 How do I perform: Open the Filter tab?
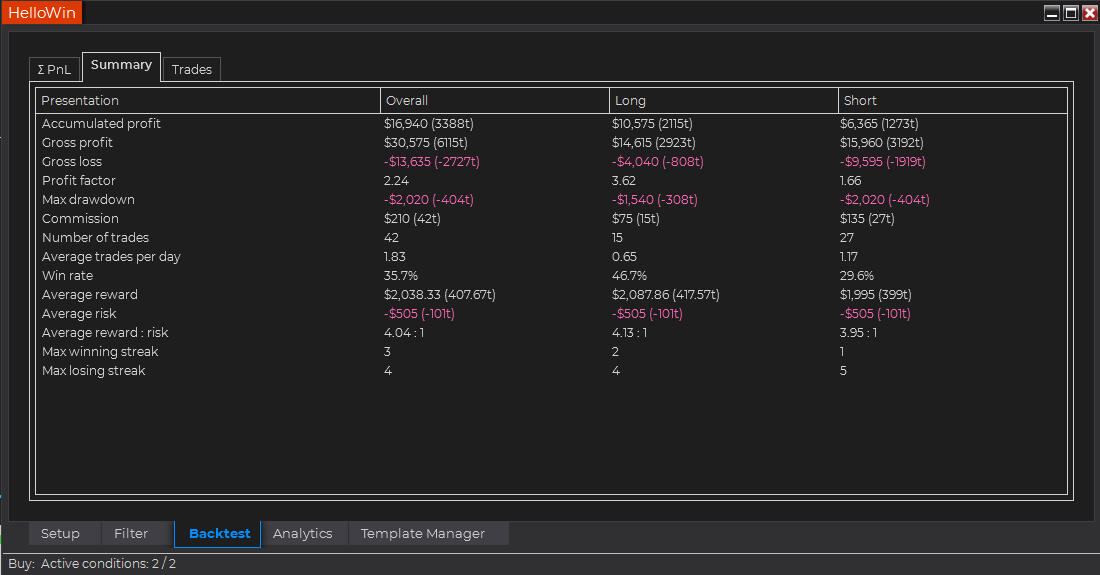(131, 533)
